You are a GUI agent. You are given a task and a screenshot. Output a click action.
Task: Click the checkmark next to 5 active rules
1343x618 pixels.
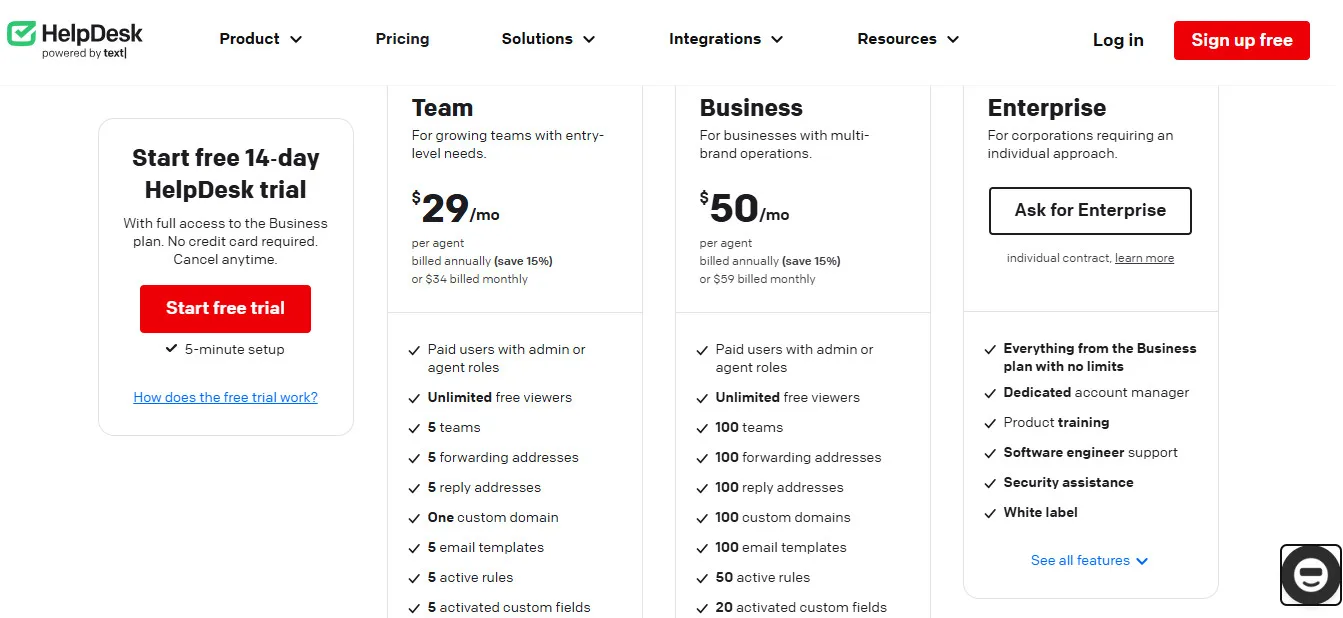tap(413, 577)
